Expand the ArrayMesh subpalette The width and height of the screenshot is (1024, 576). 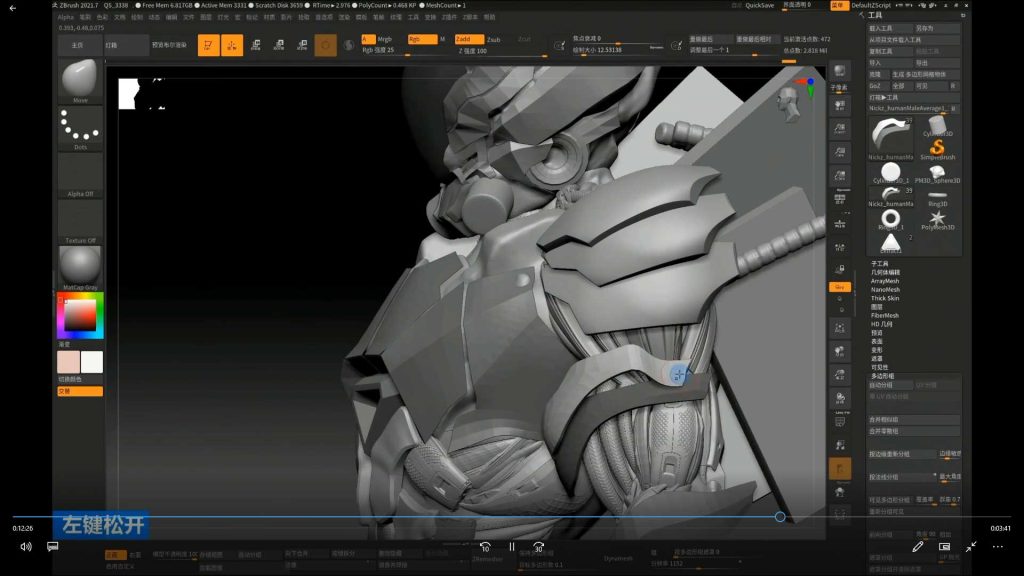coord(885,281)
